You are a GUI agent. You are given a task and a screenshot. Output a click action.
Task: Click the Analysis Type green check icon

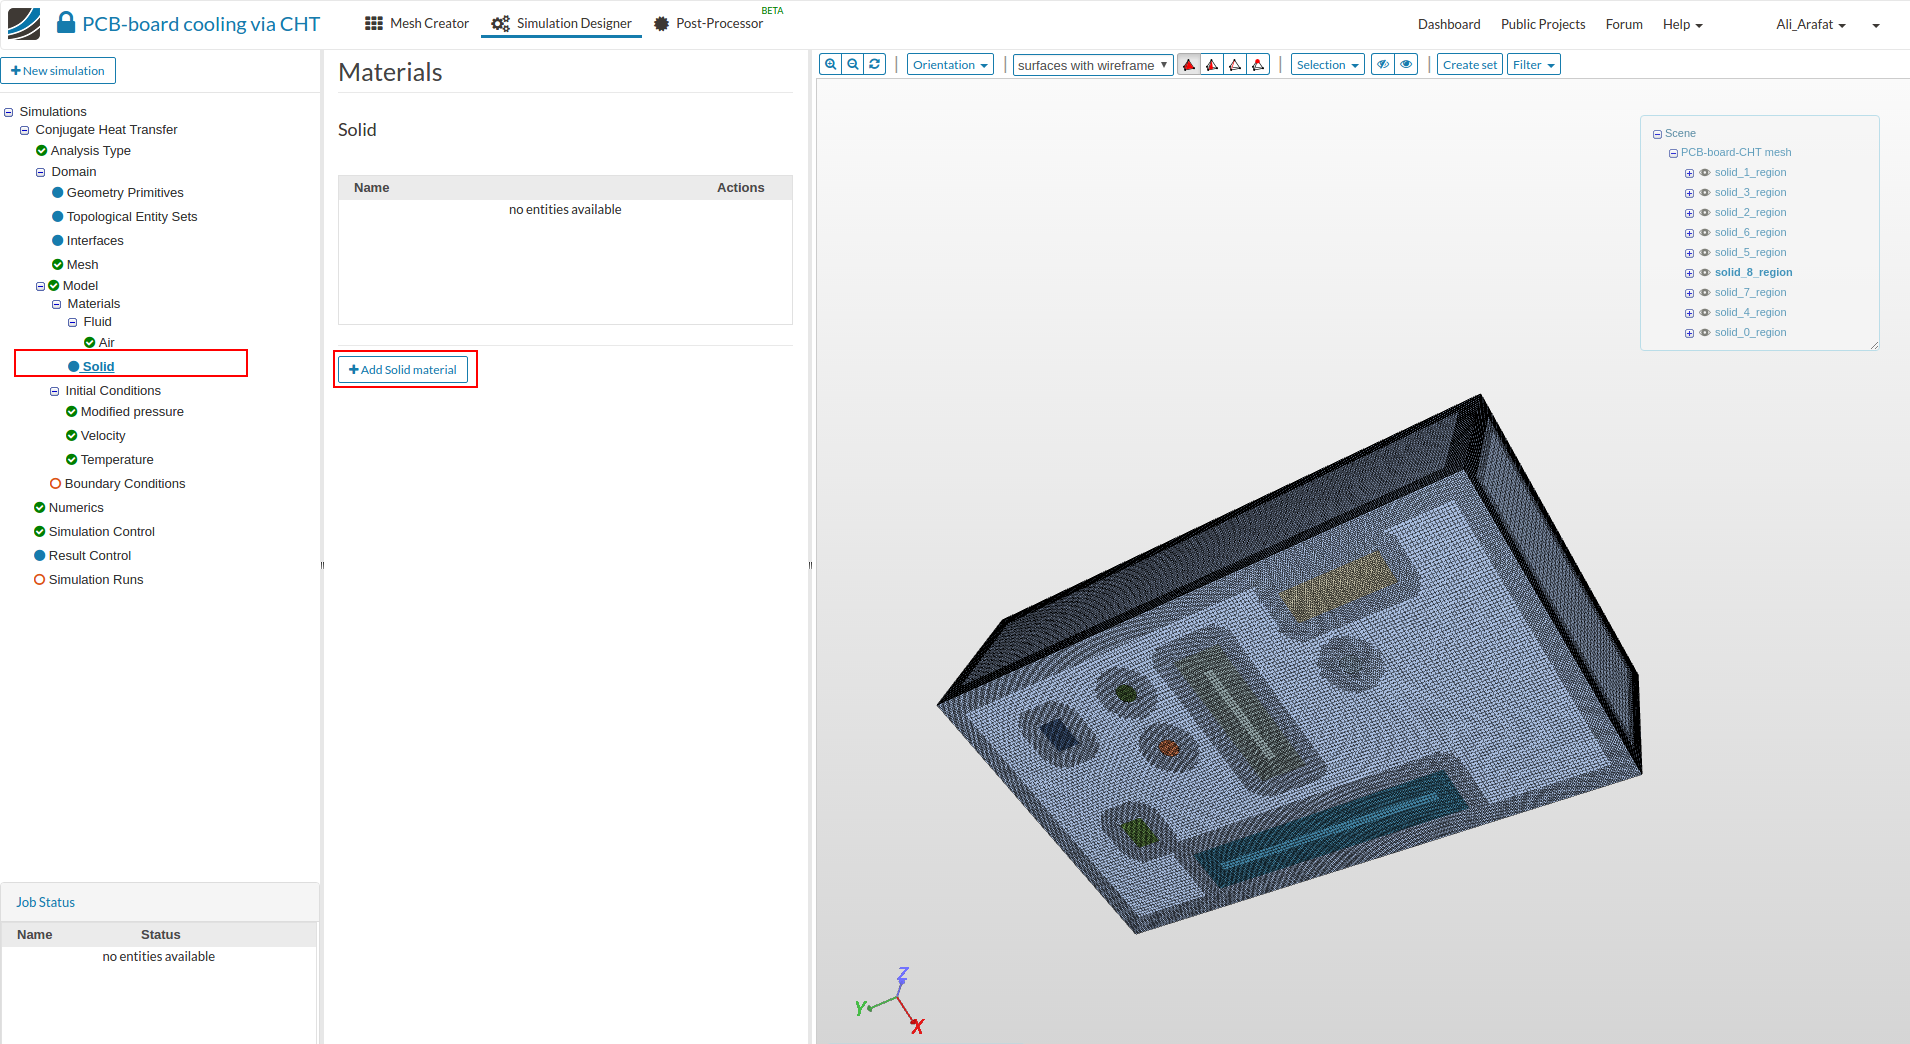pyautogui.click(x=41, y=151)
